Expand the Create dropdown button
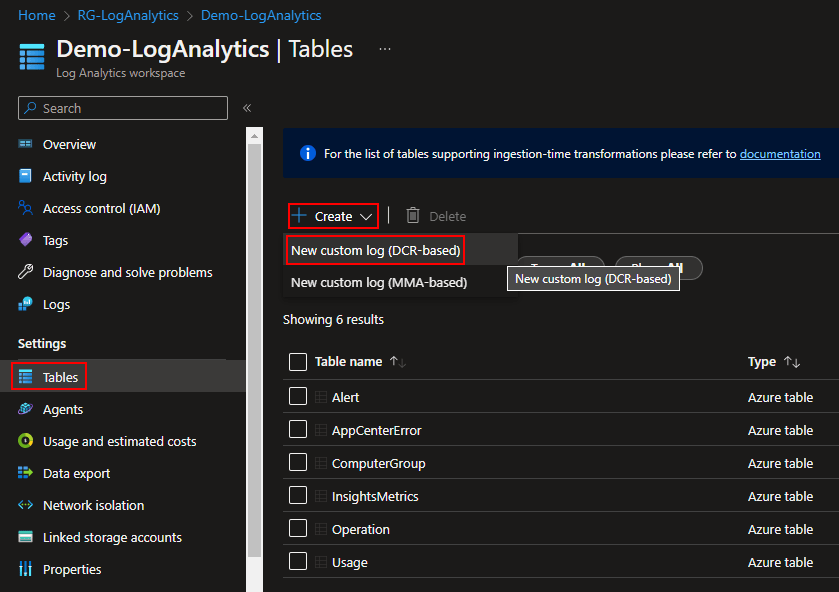 (x=333, y=216)
